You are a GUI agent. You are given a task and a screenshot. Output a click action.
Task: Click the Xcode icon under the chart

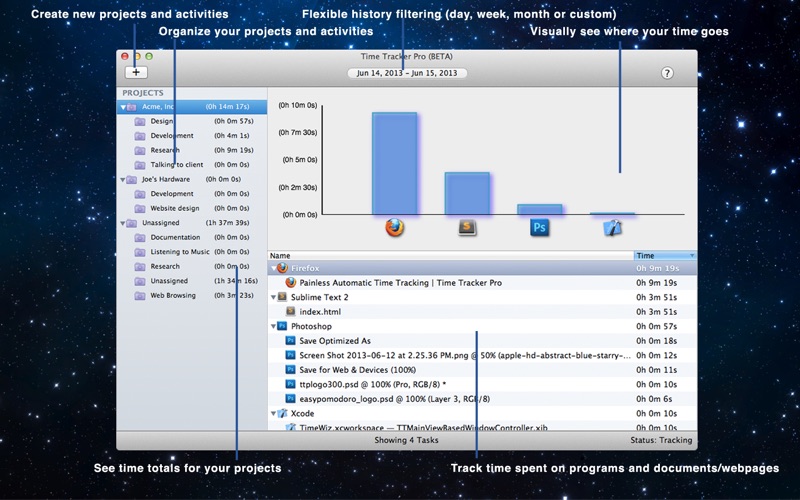[x=612, y=228]
